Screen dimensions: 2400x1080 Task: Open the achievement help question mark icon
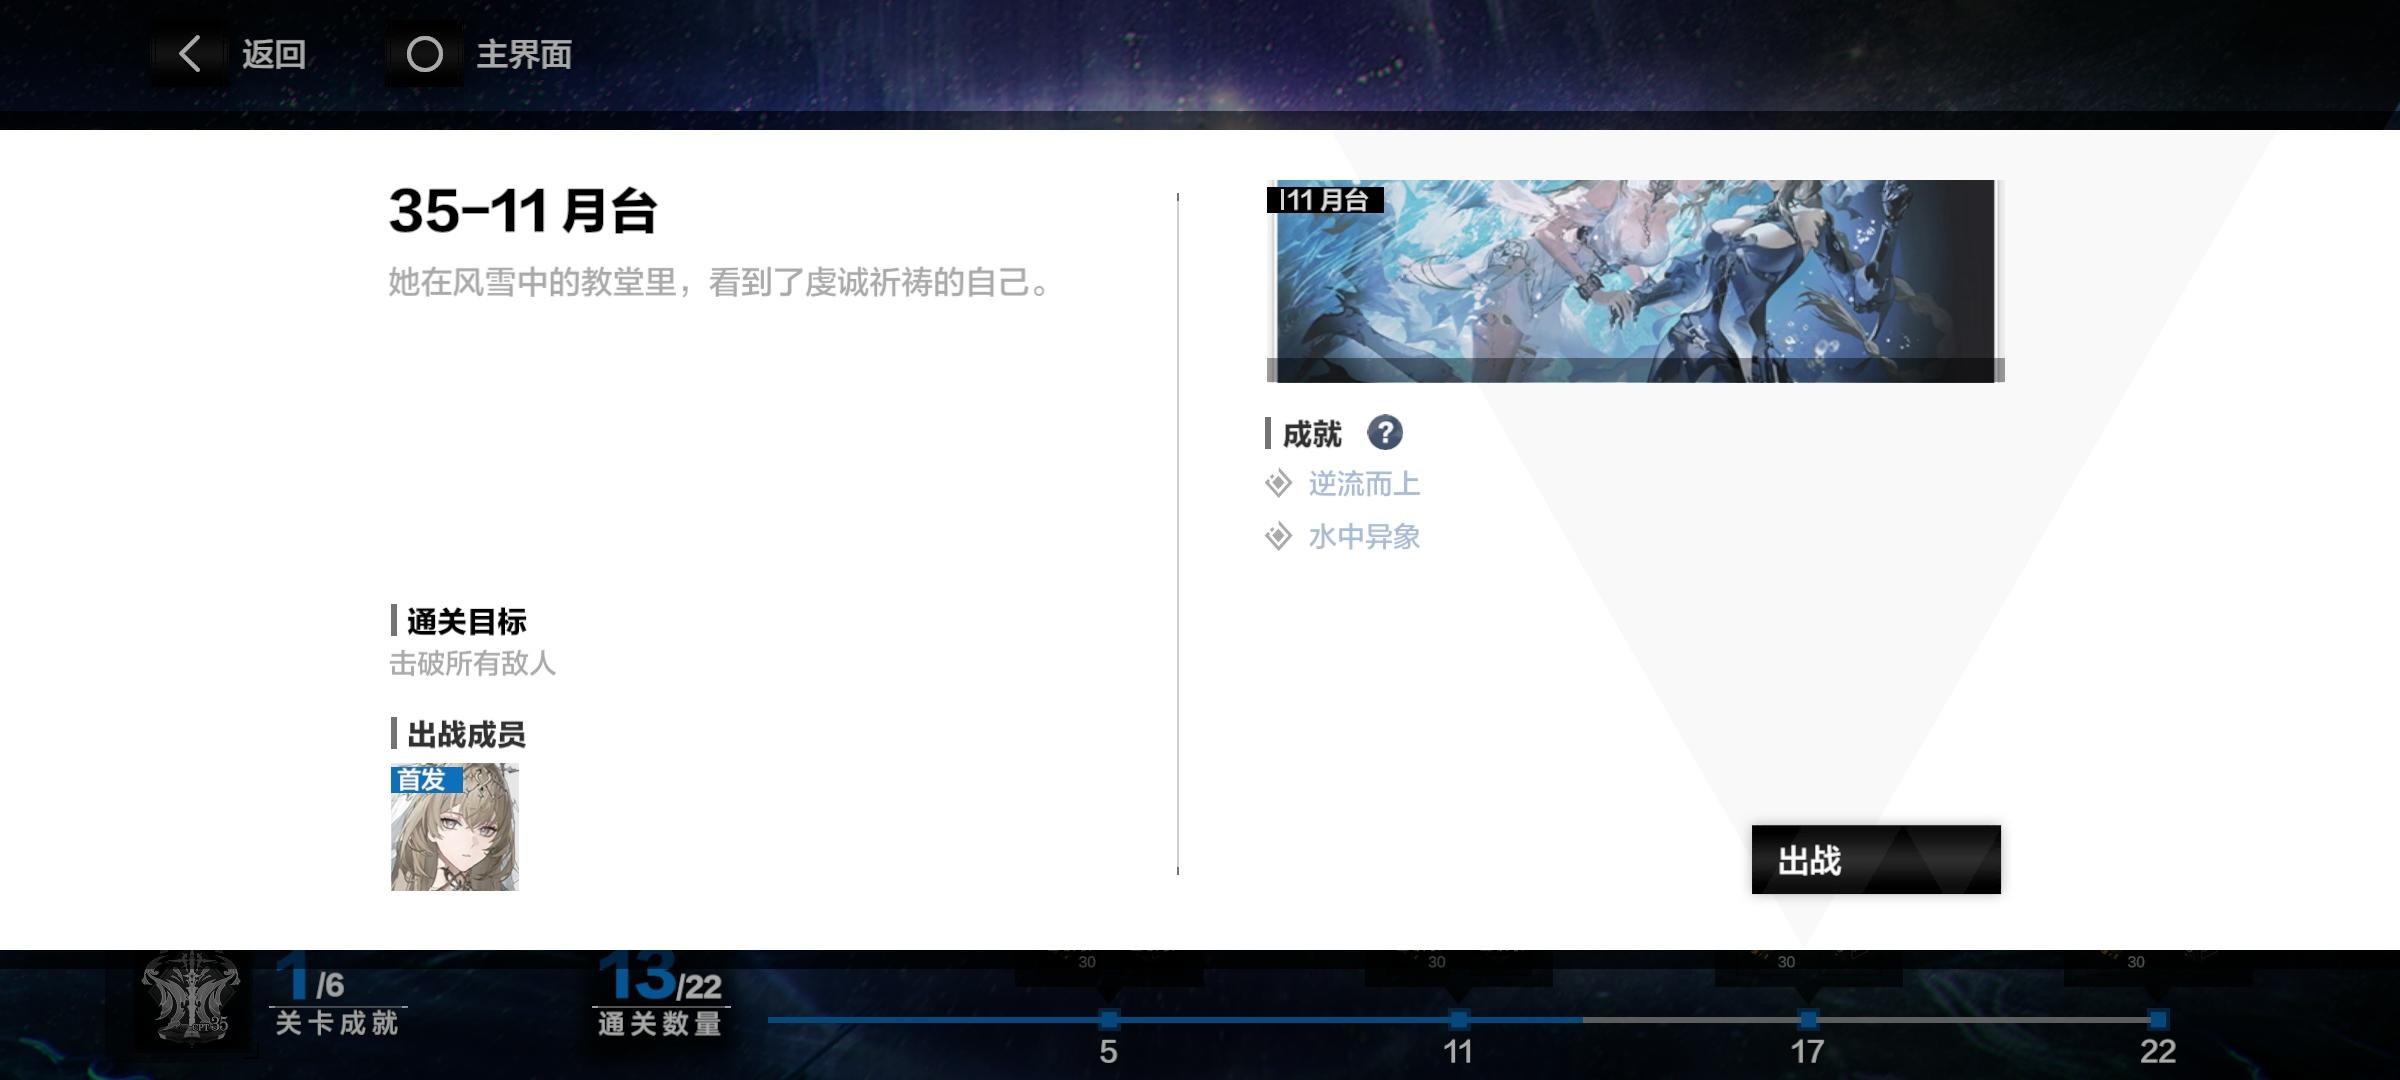pyautogui.click(x=1385, y=433)
